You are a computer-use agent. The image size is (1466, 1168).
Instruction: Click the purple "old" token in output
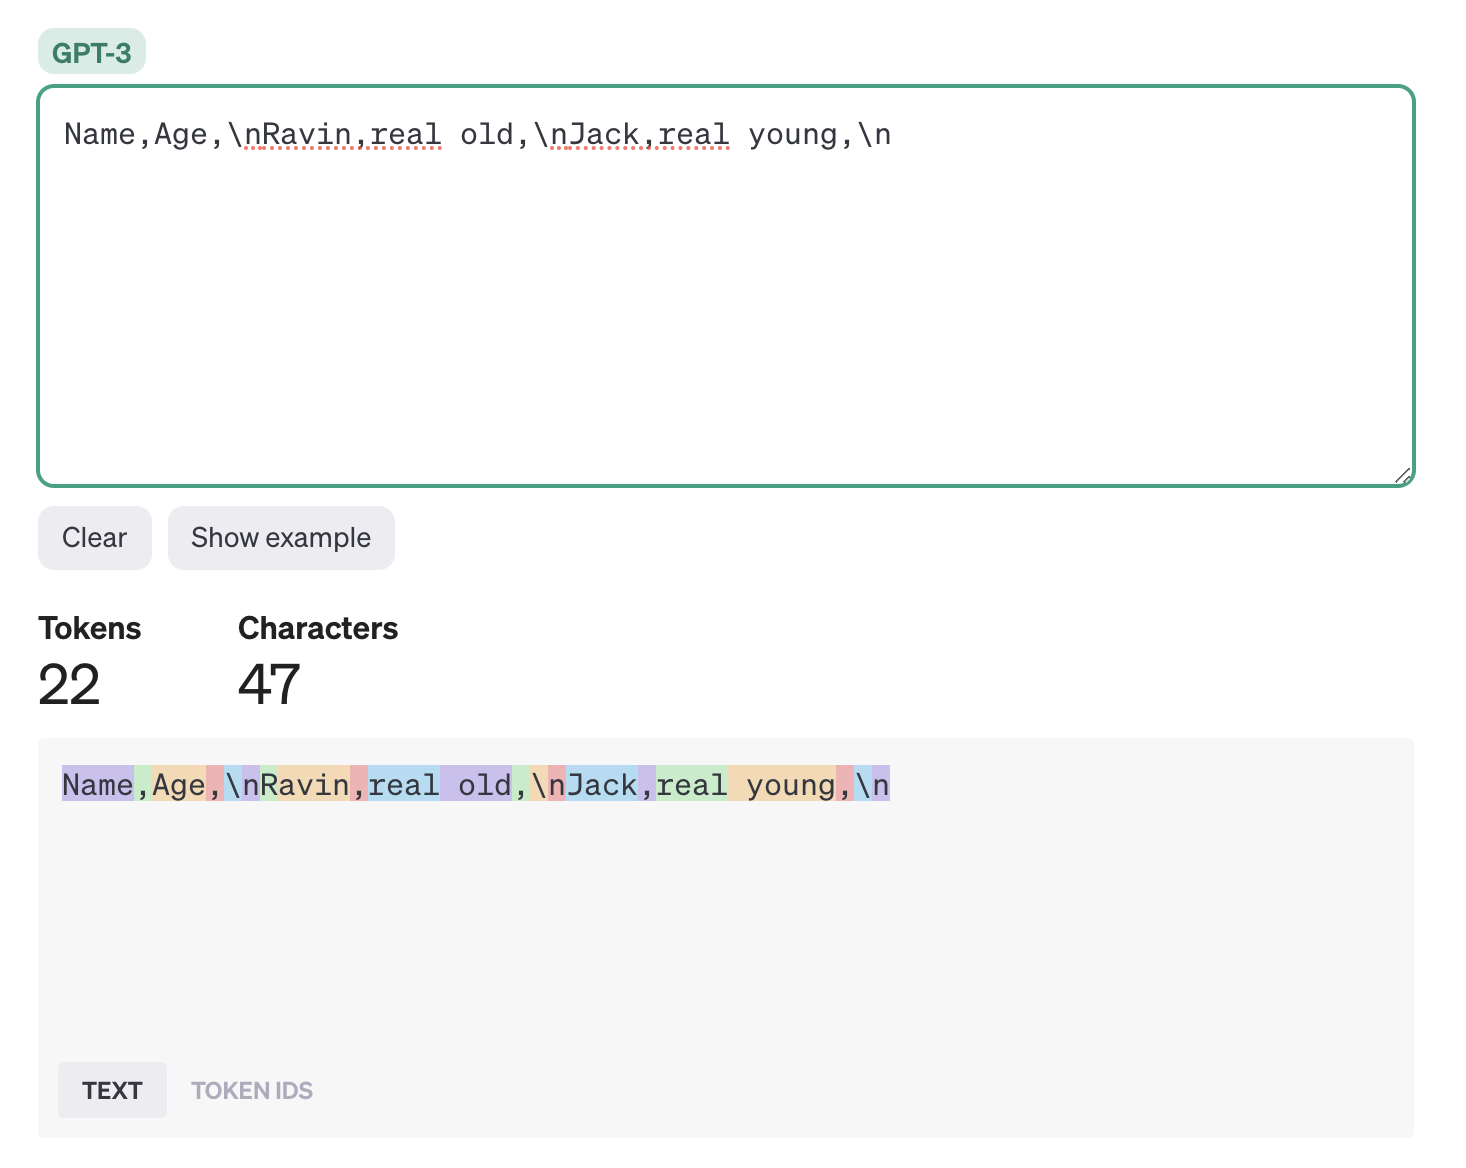pyautogui.click(x=477, y=785)
